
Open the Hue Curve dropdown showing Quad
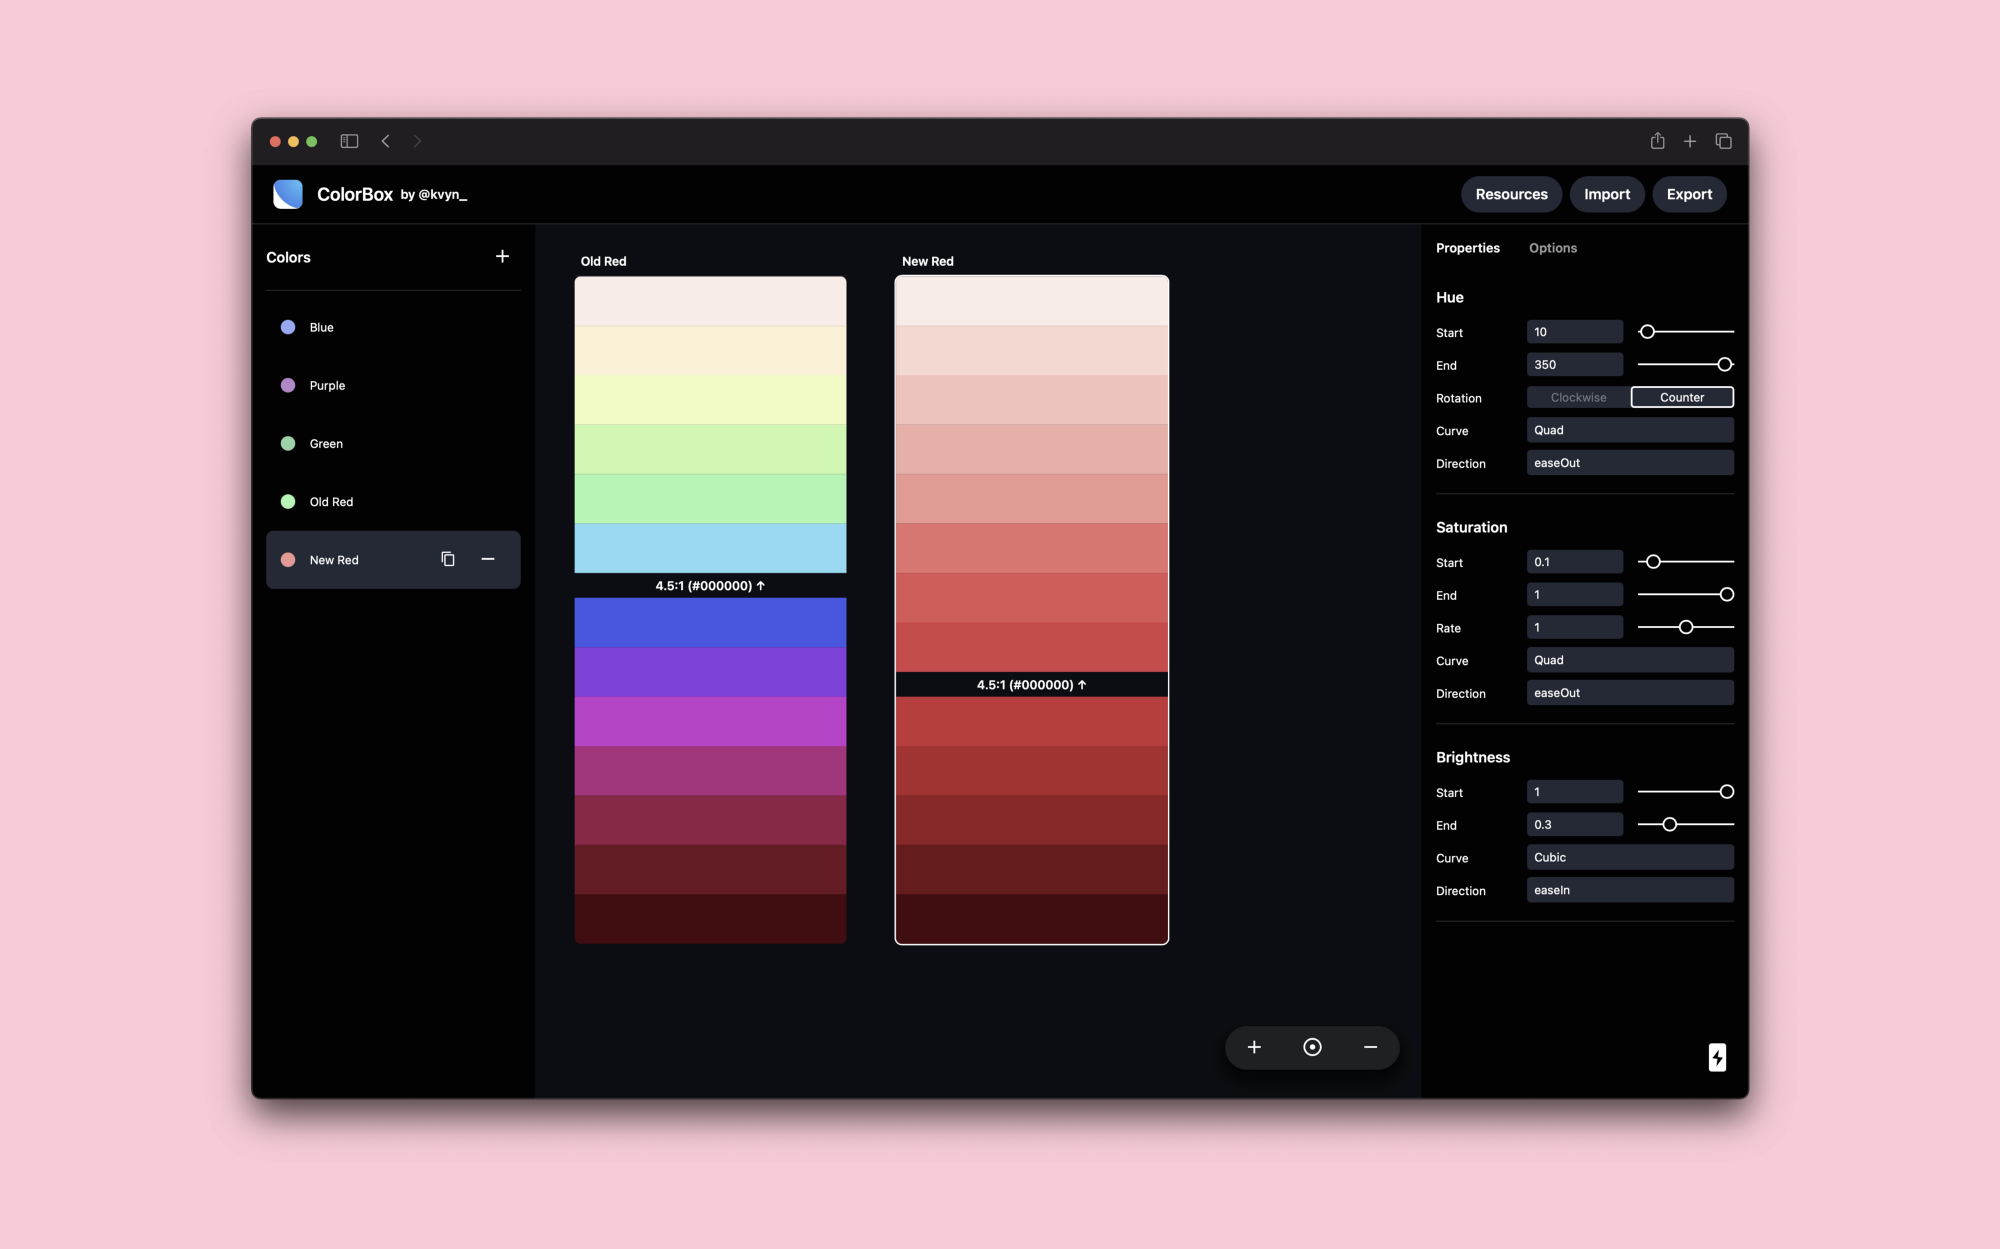click(1630, 429)
